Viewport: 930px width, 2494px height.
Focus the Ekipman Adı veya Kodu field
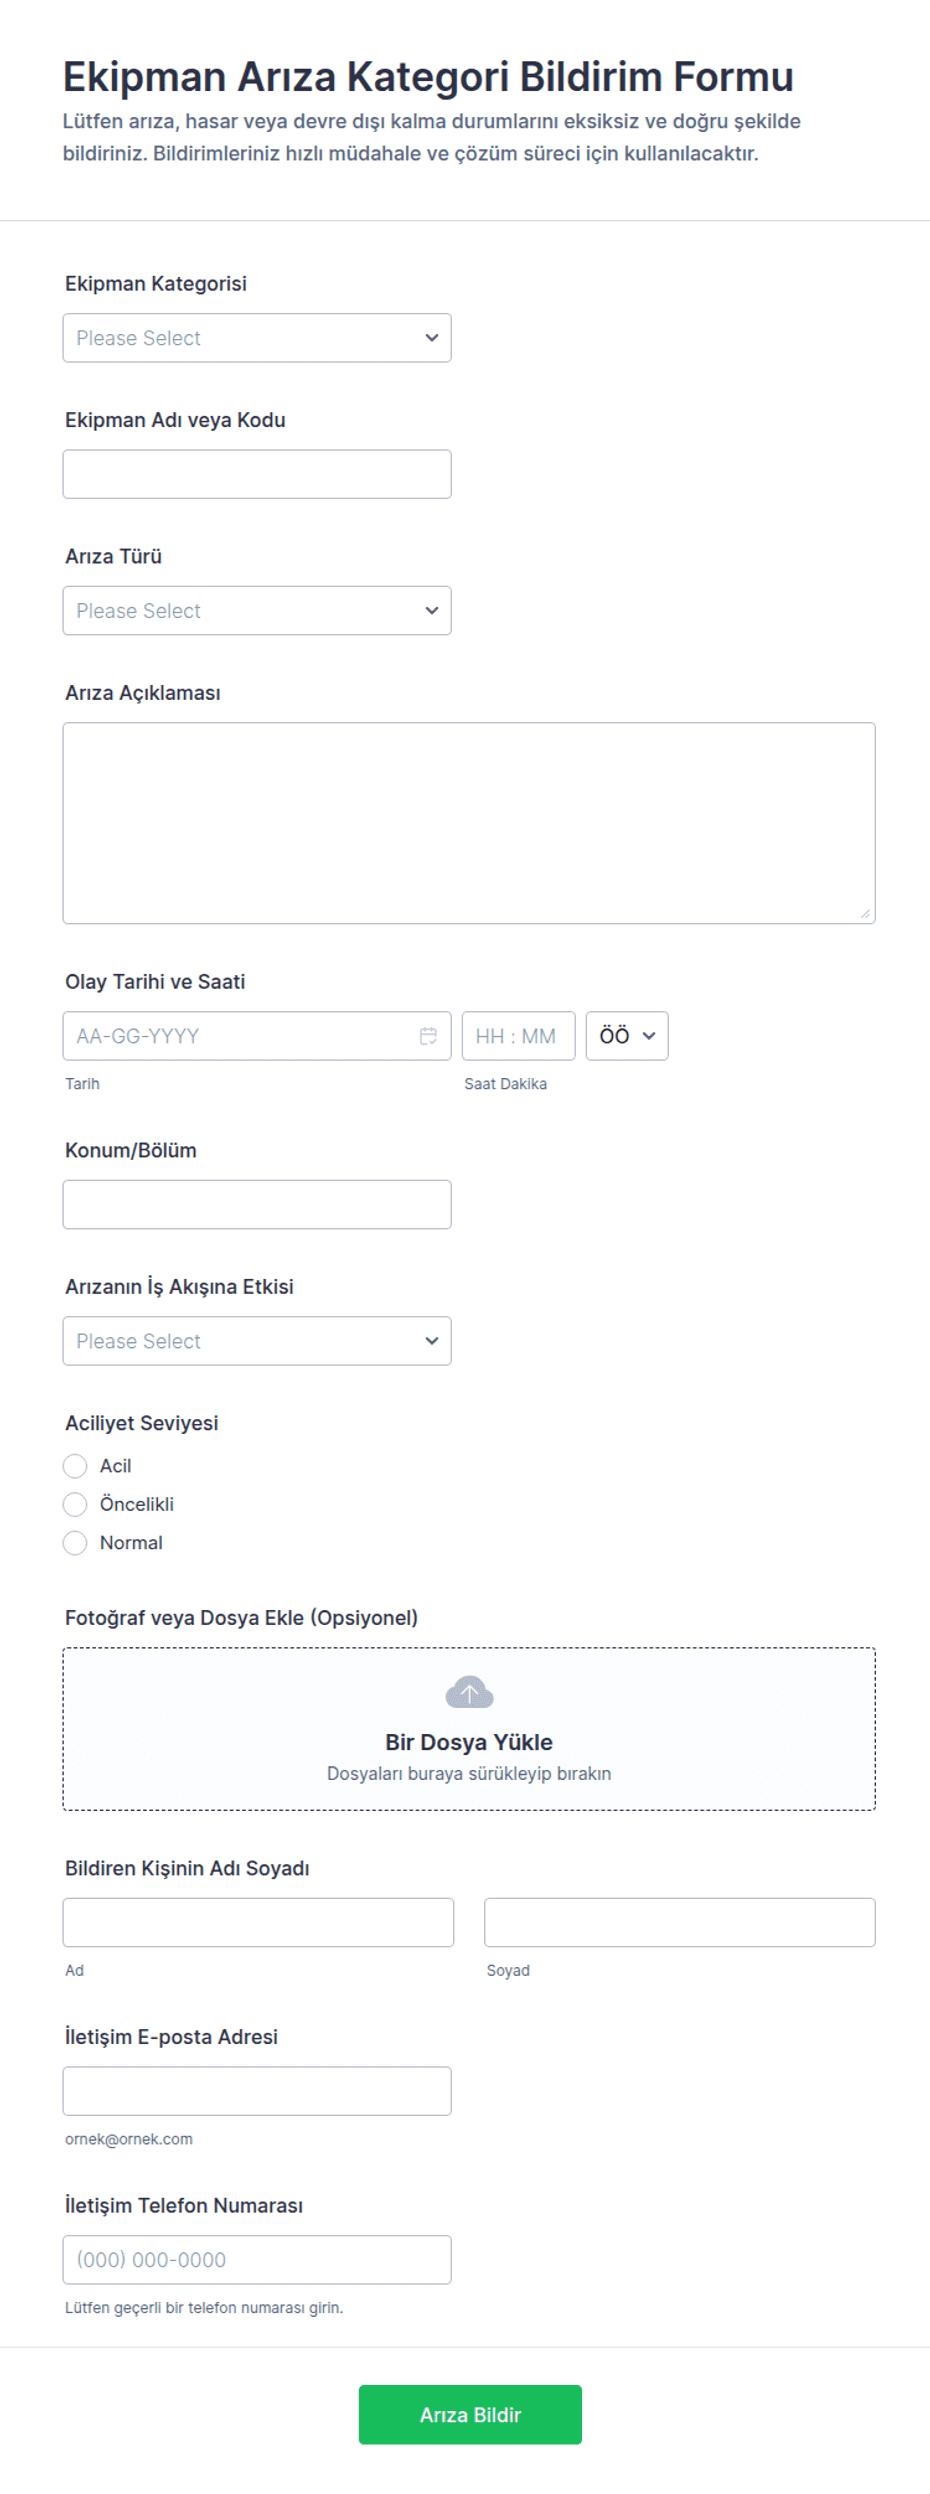(x=257, y=474)
